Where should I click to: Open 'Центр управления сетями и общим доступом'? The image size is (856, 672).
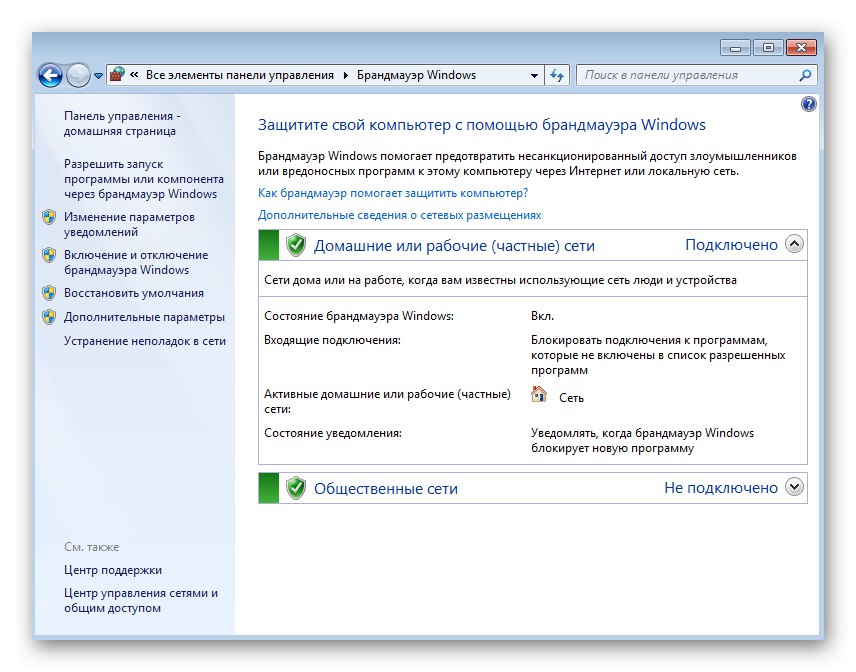tap(141, 600)
